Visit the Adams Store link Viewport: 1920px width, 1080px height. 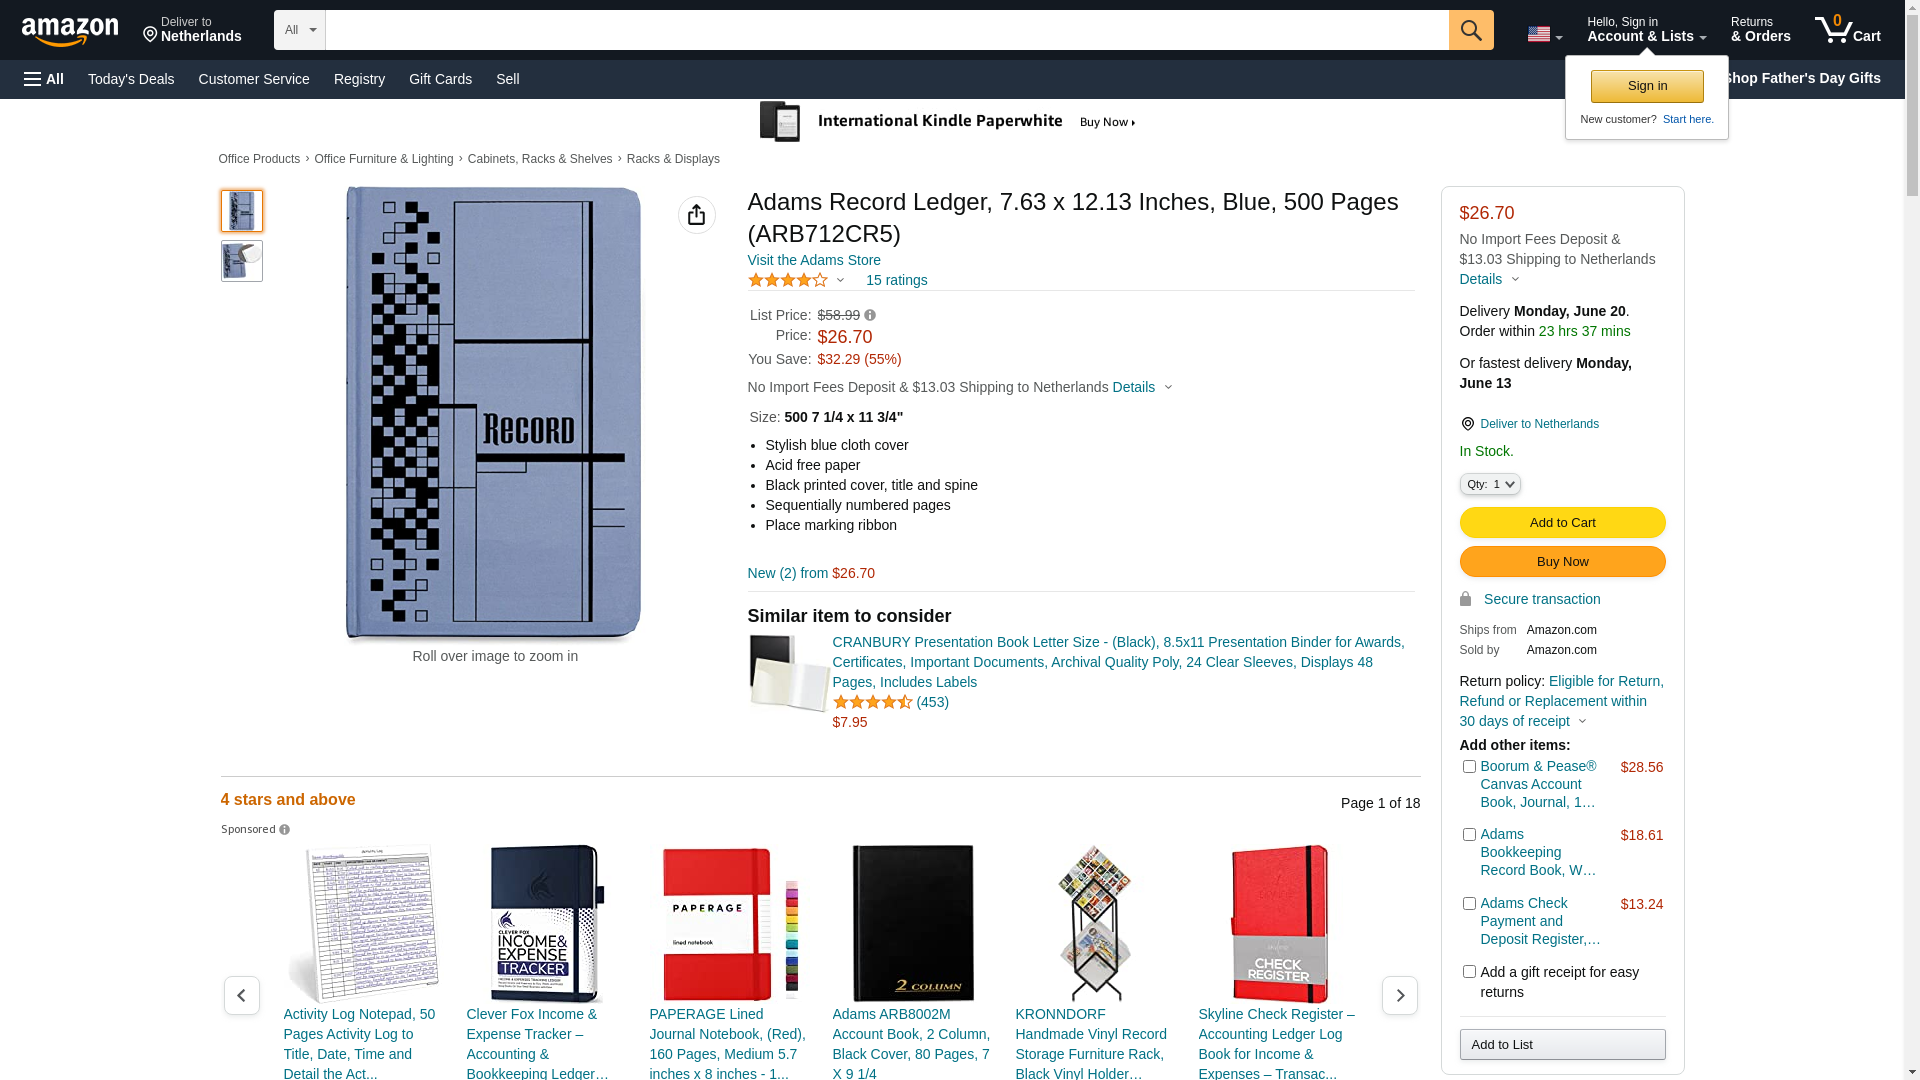click(x=814, y=260)
